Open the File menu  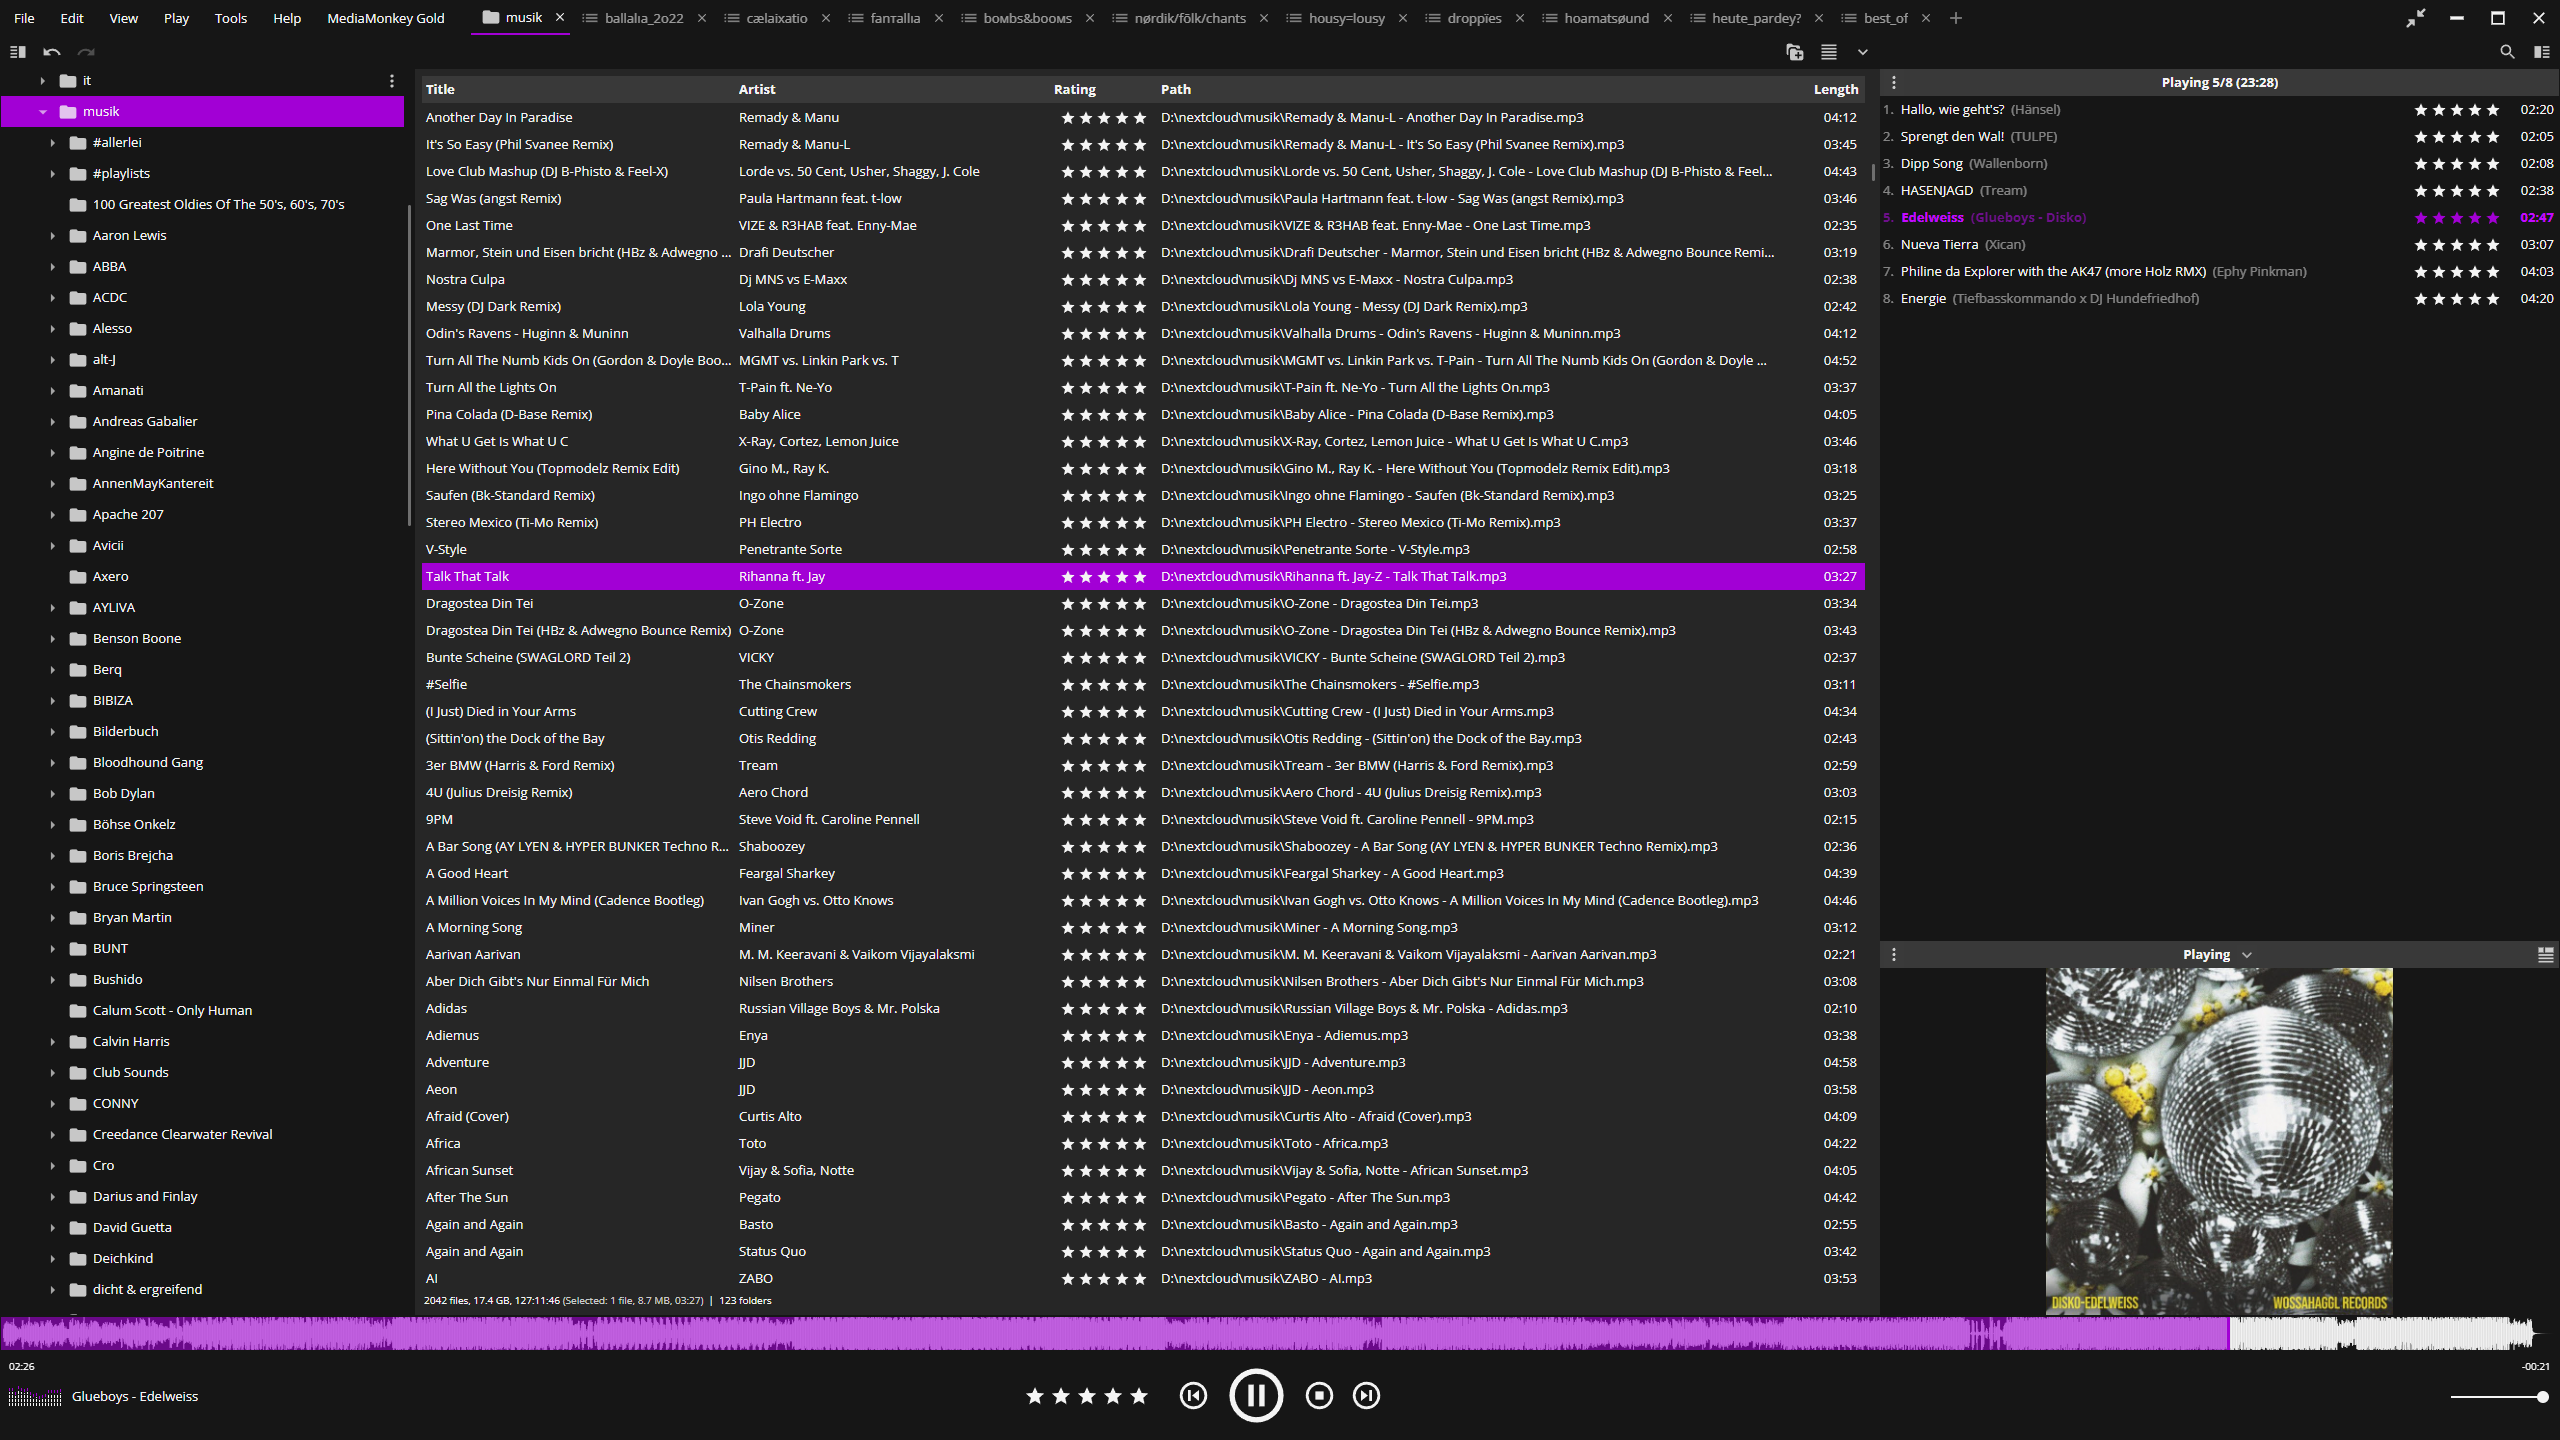tap(24, 18)
